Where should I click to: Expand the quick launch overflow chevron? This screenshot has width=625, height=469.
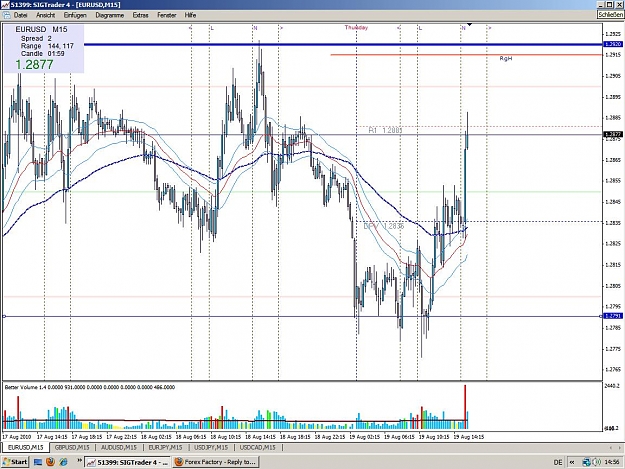click(79, 461)
